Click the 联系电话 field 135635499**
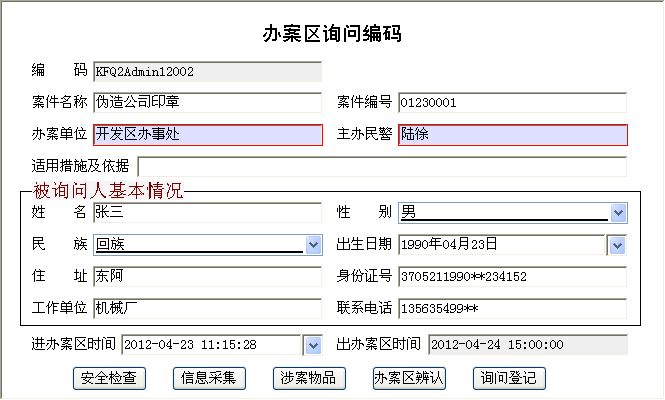The image size is (665, 400). point(512,308)
